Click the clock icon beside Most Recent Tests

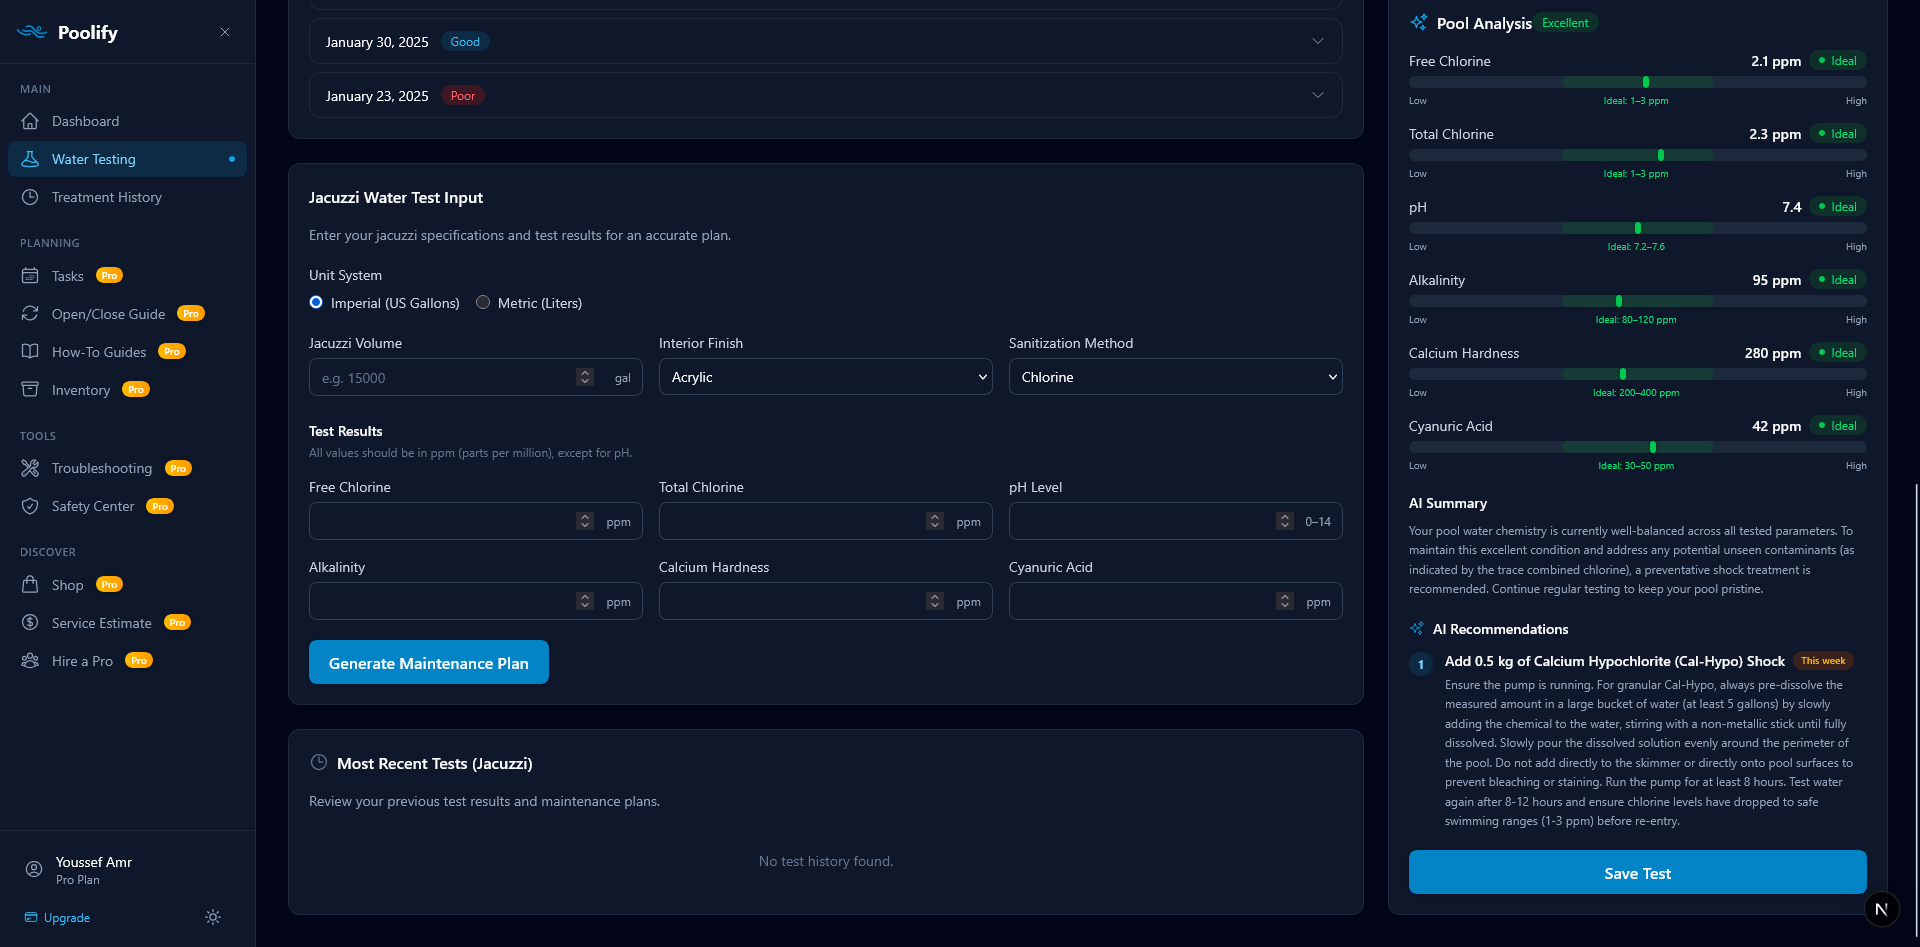click(319, 763)
